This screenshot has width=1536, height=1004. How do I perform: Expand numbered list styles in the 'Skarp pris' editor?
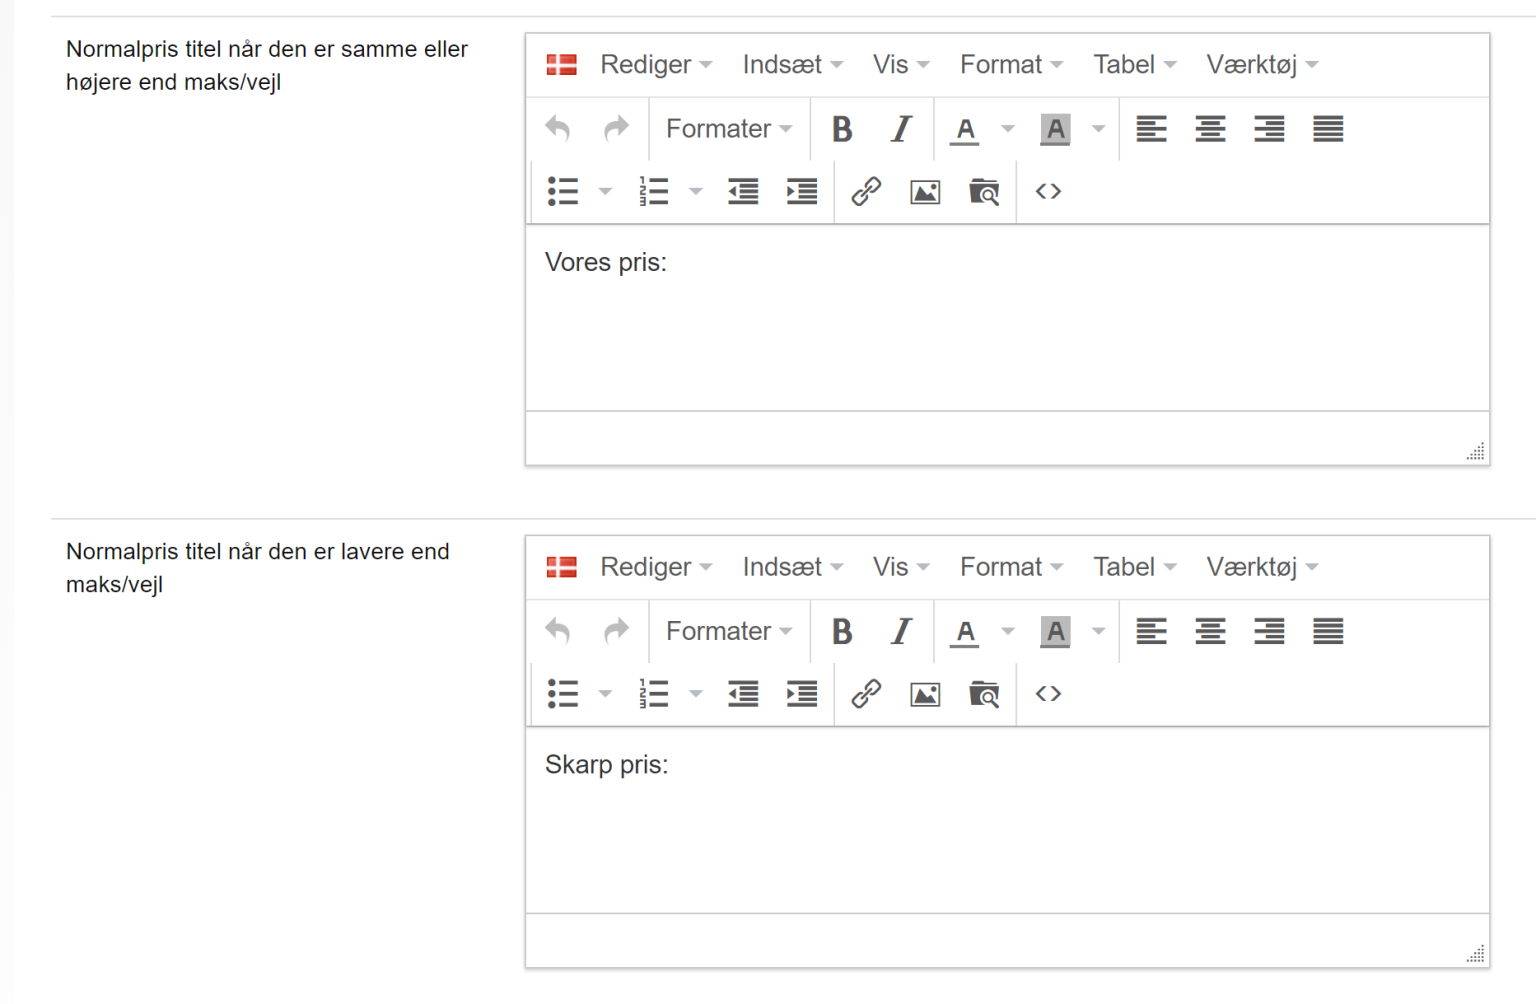point(696,694)
